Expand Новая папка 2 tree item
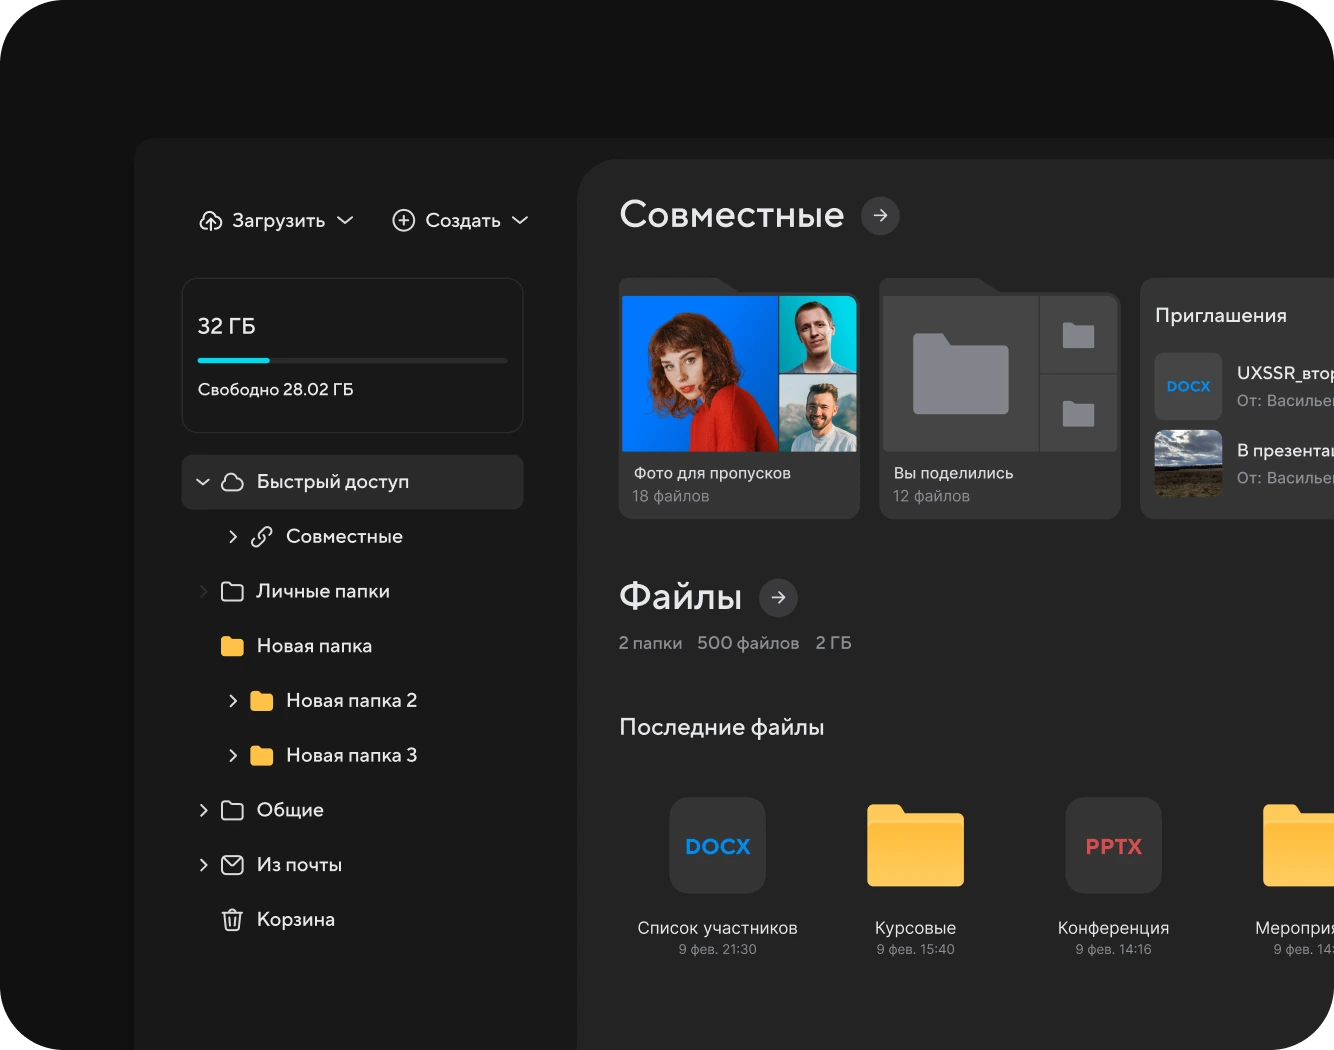Viewport: 1334px width, 1050px height. (x=233, y=700)
